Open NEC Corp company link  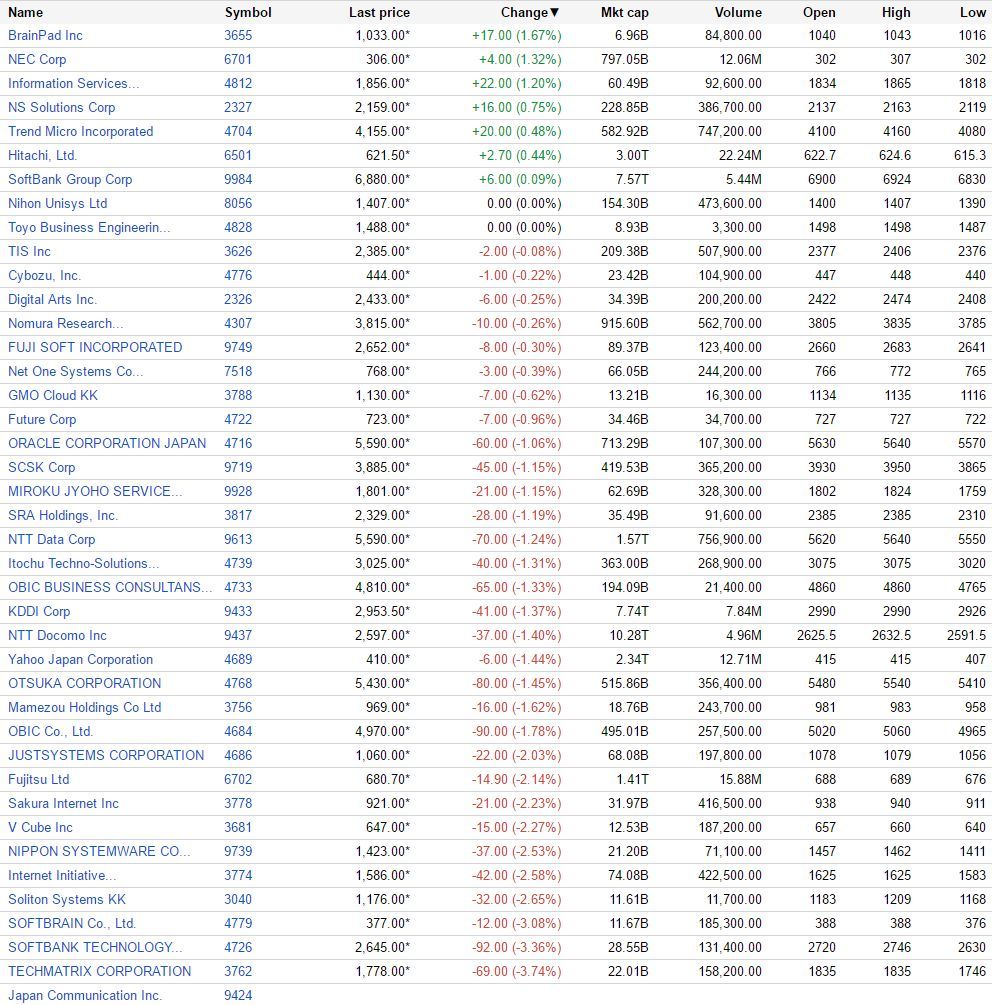[x=37, y=59]
